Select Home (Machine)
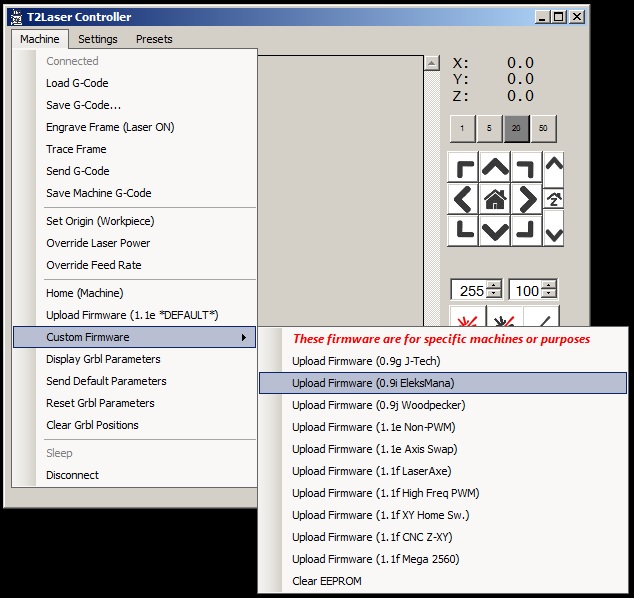The image size is (634, 598). click(134, 293)
